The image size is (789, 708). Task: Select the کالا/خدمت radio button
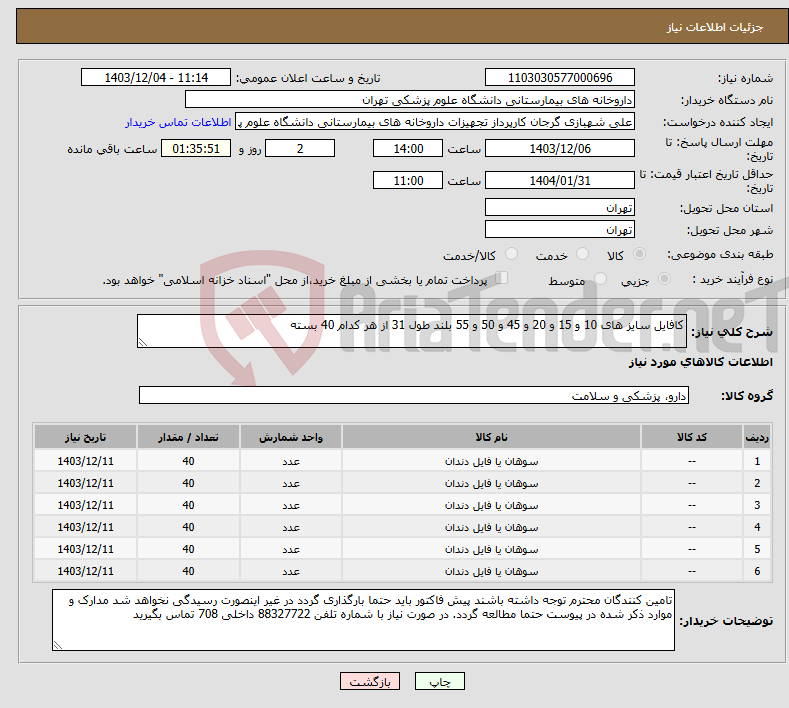511,254
